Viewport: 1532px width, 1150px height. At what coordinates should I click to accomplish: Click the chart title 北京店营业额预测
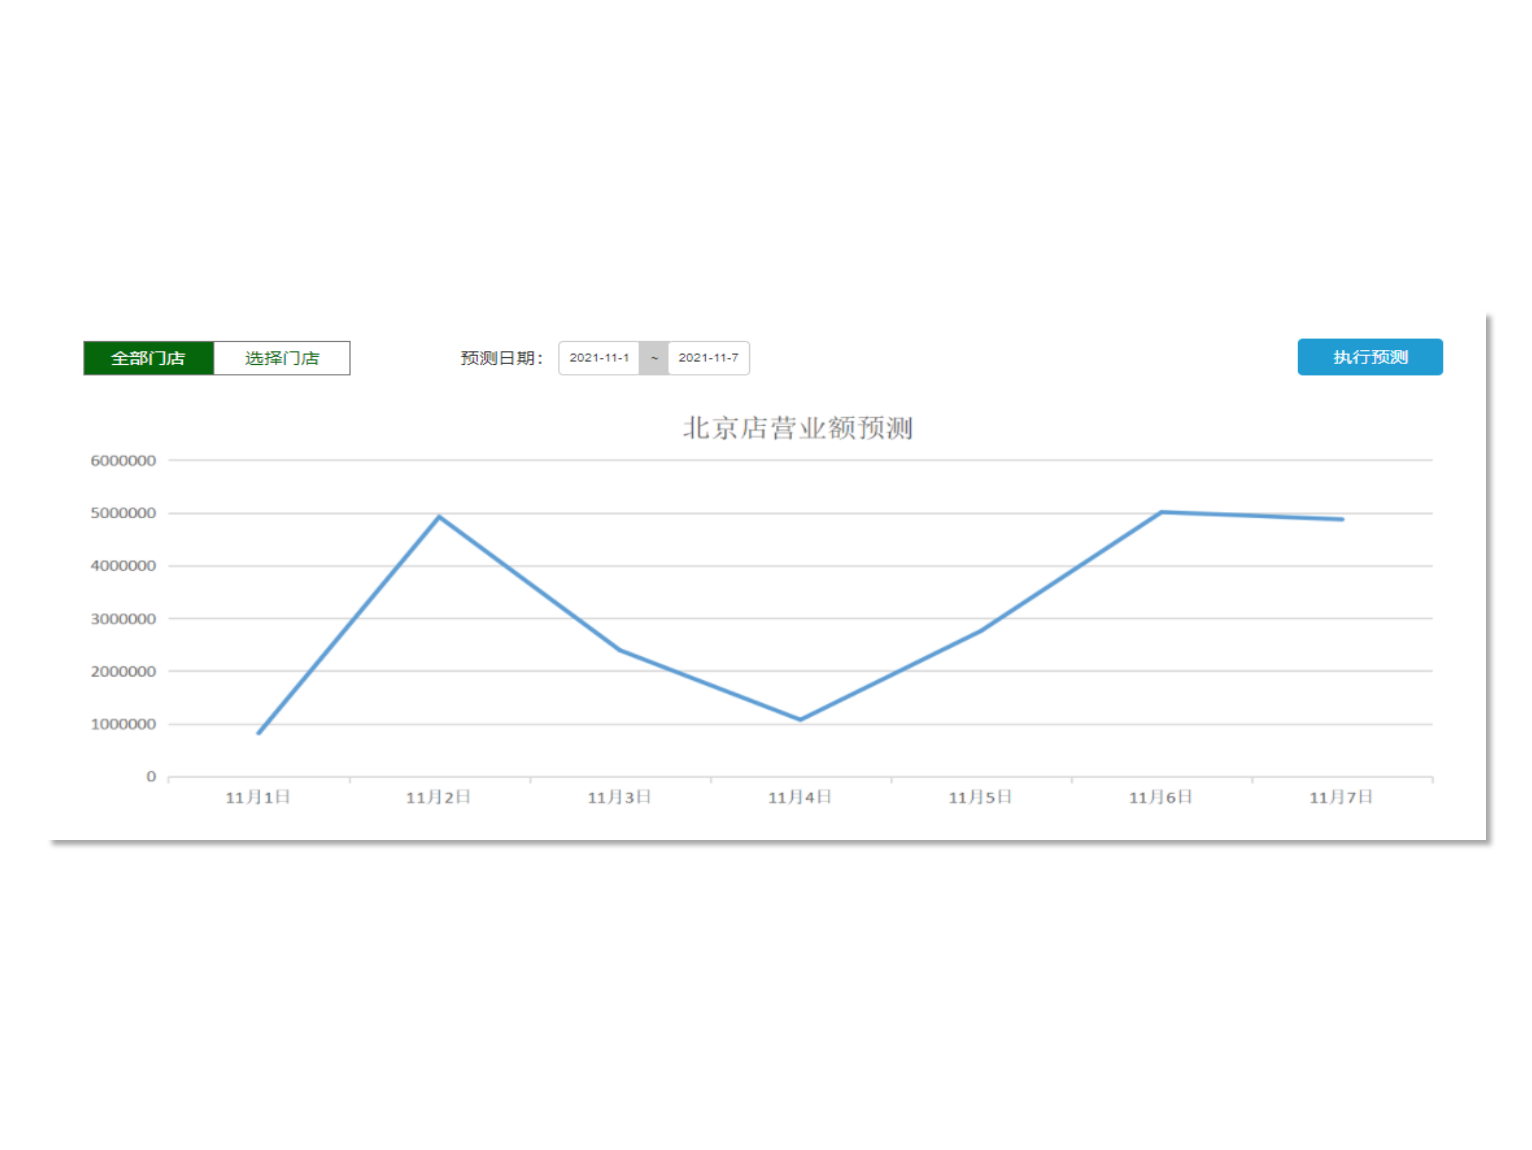pos(797,428)
